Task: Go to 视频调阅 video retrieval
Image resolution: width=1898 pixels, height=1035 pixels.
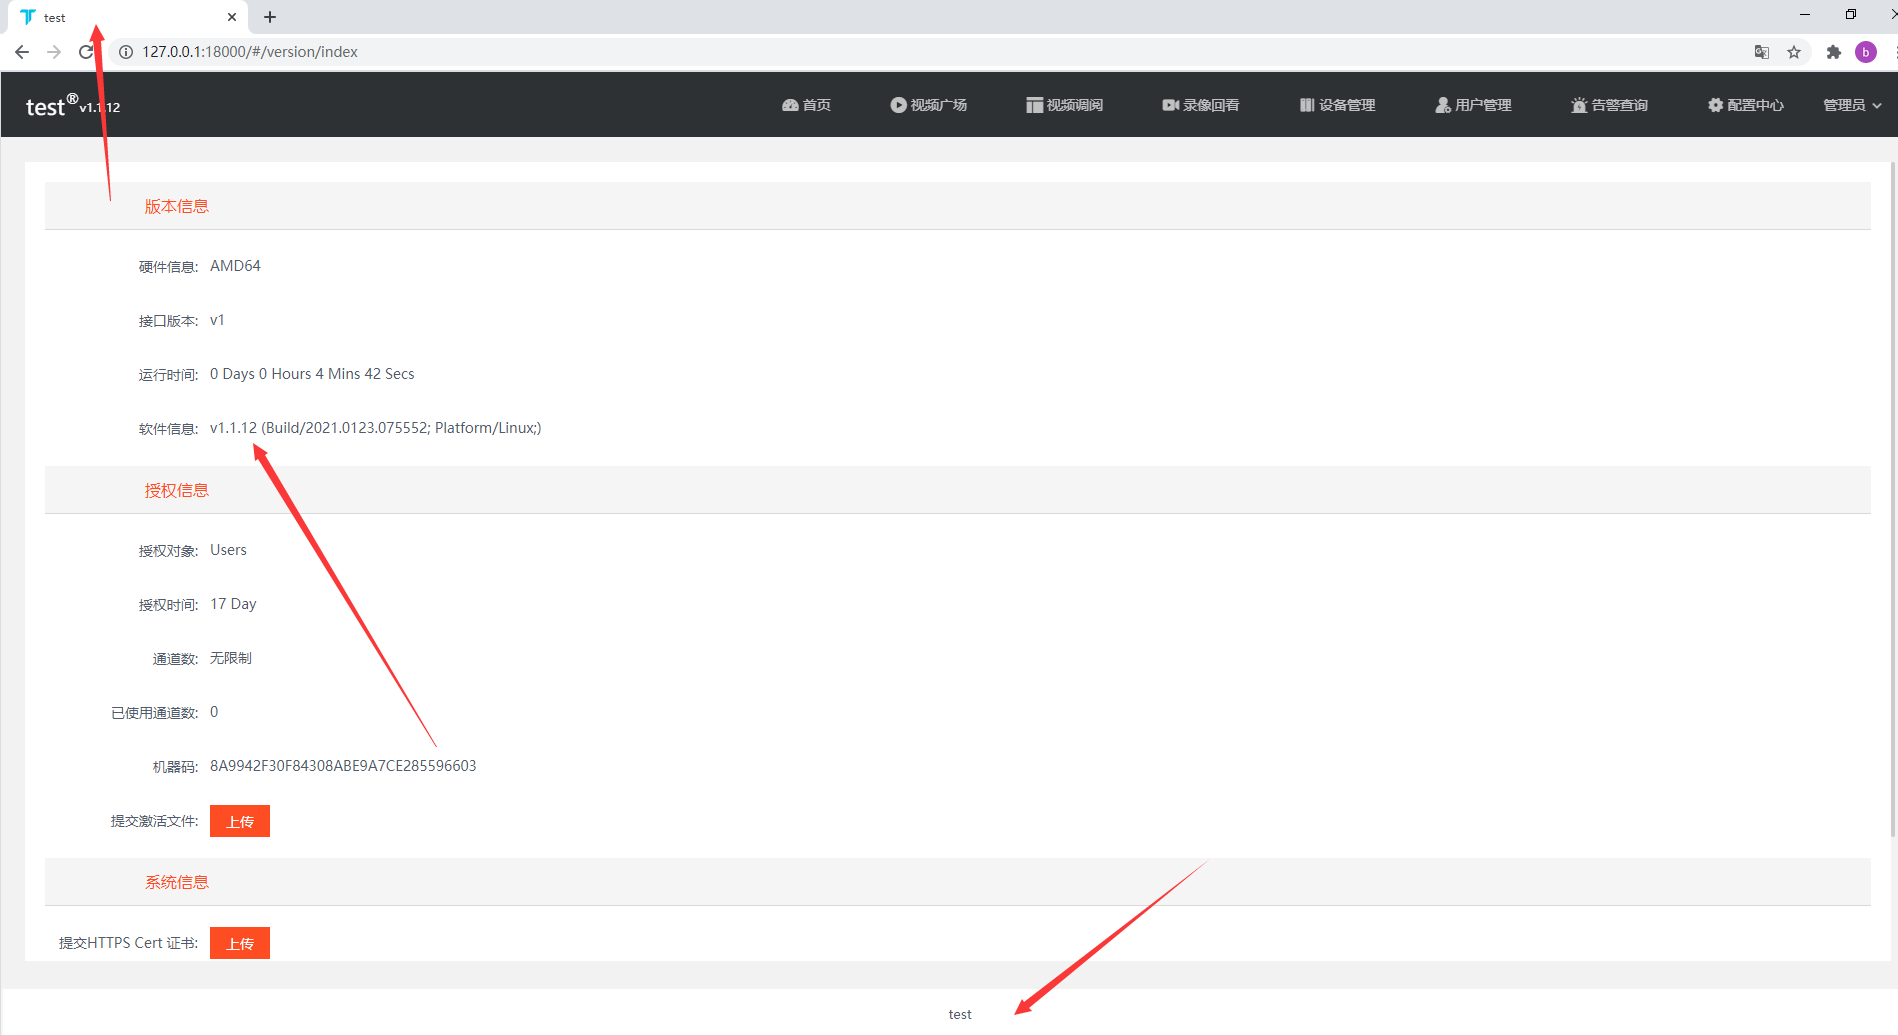Action: coord(1064,105)
